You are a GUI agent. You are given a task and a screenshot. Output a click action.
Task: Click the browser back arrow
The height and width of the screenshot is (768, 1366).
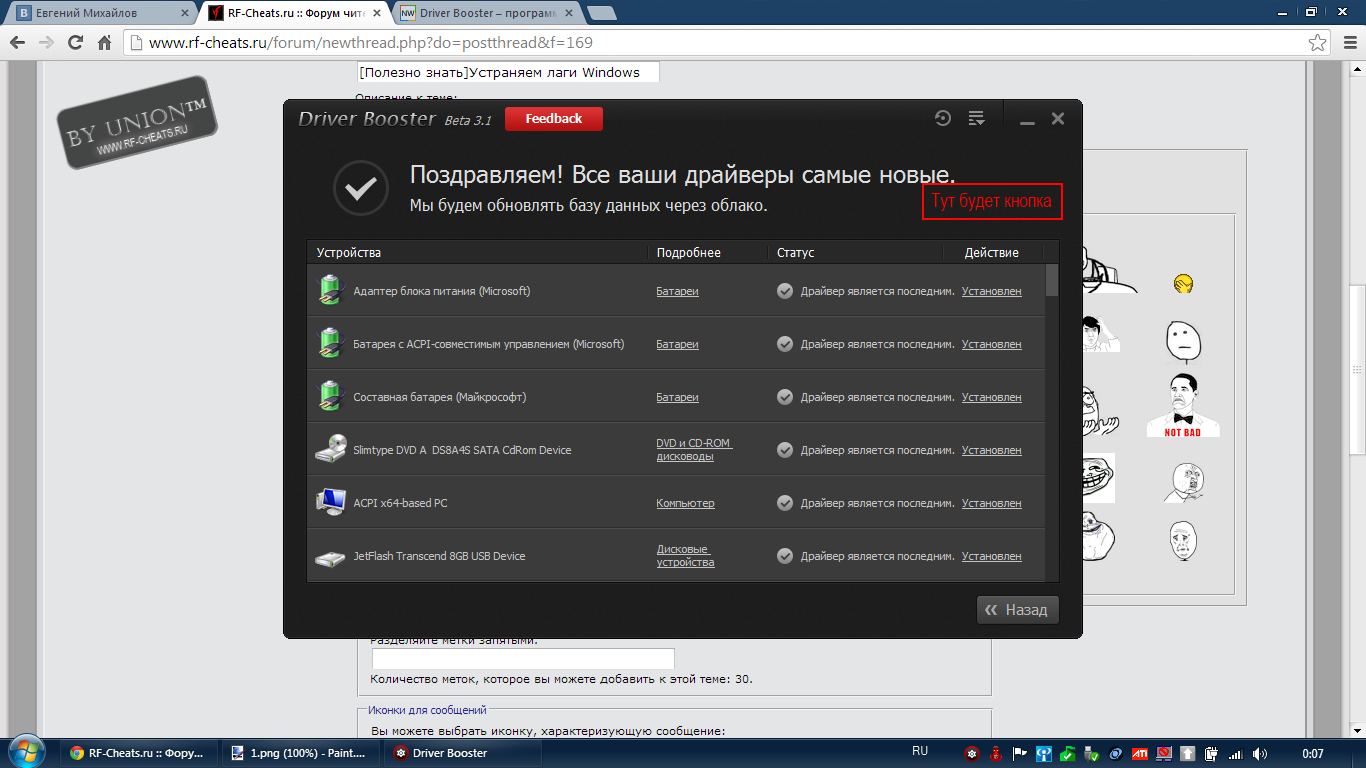pos(16,43)
